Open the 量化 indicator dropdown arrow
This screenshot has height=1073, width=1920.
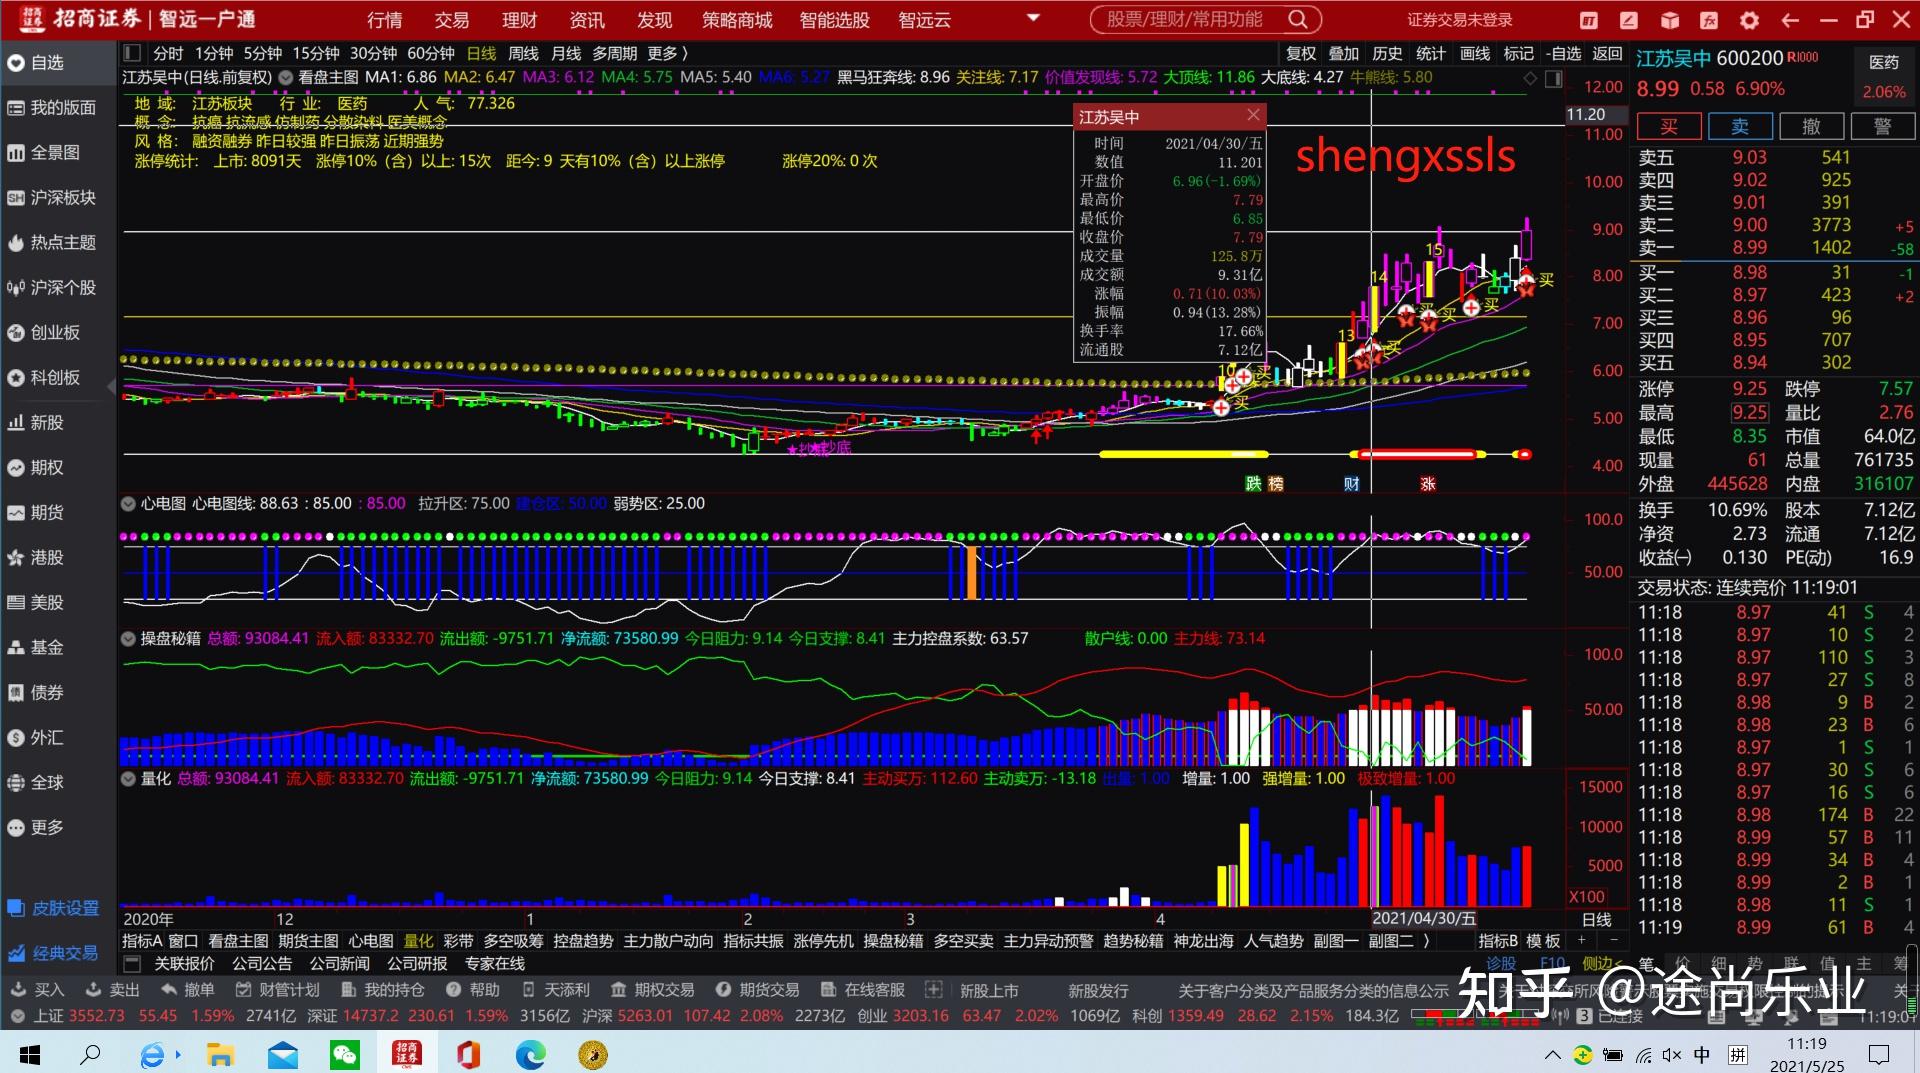pyautogui.click(x=128, y=778)
